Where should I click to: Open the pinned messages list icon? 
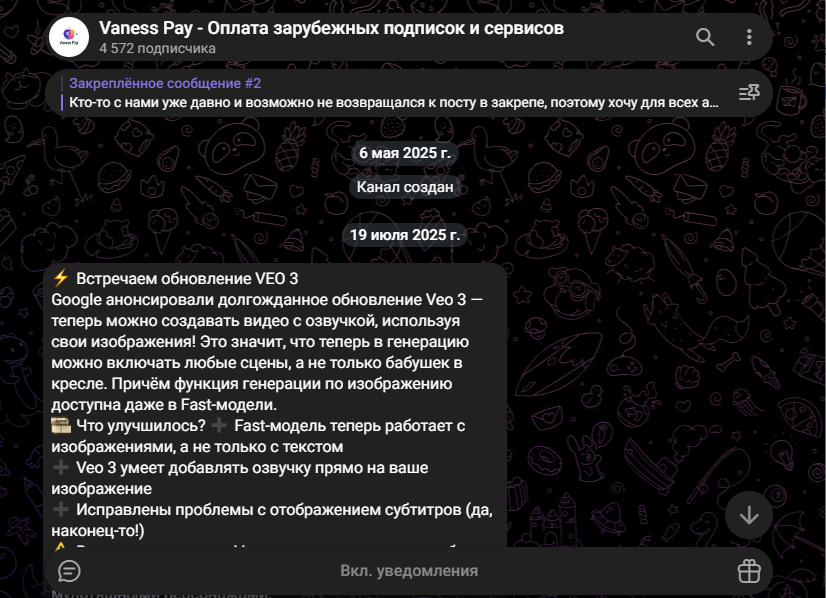(749, 93)
